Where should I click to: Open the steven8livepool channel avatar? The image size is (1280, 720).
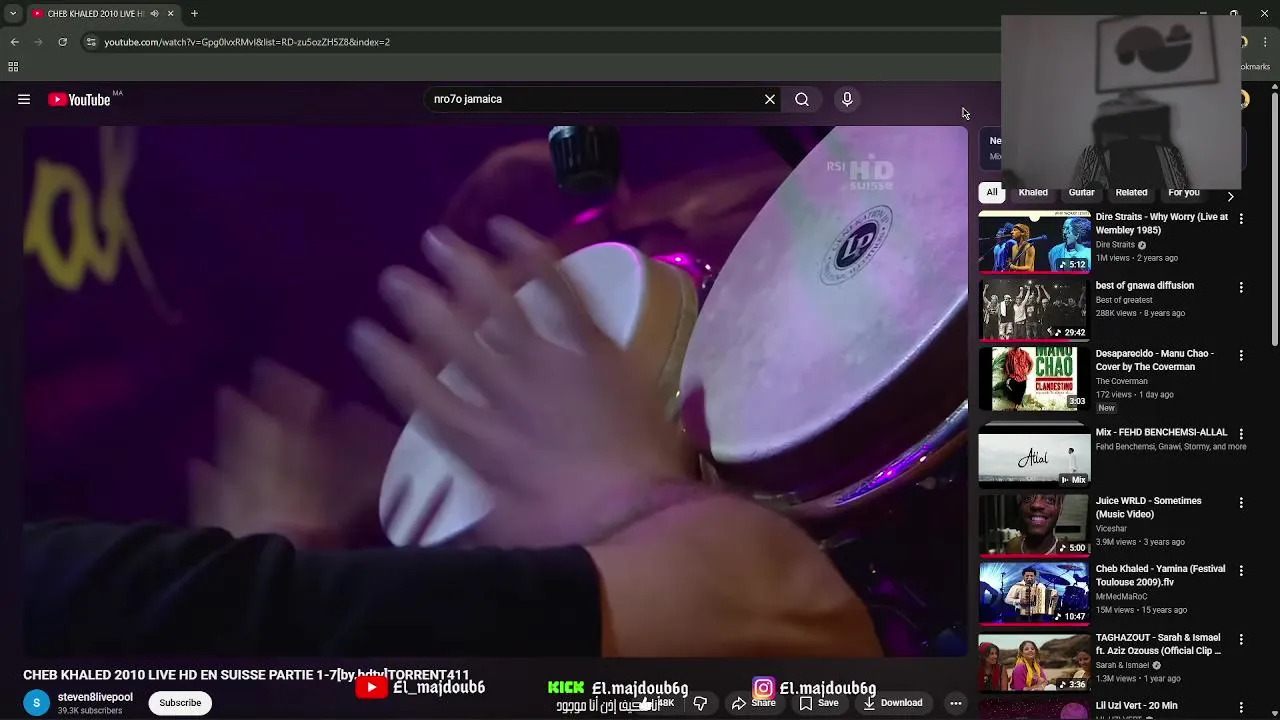tap(36, 703)
